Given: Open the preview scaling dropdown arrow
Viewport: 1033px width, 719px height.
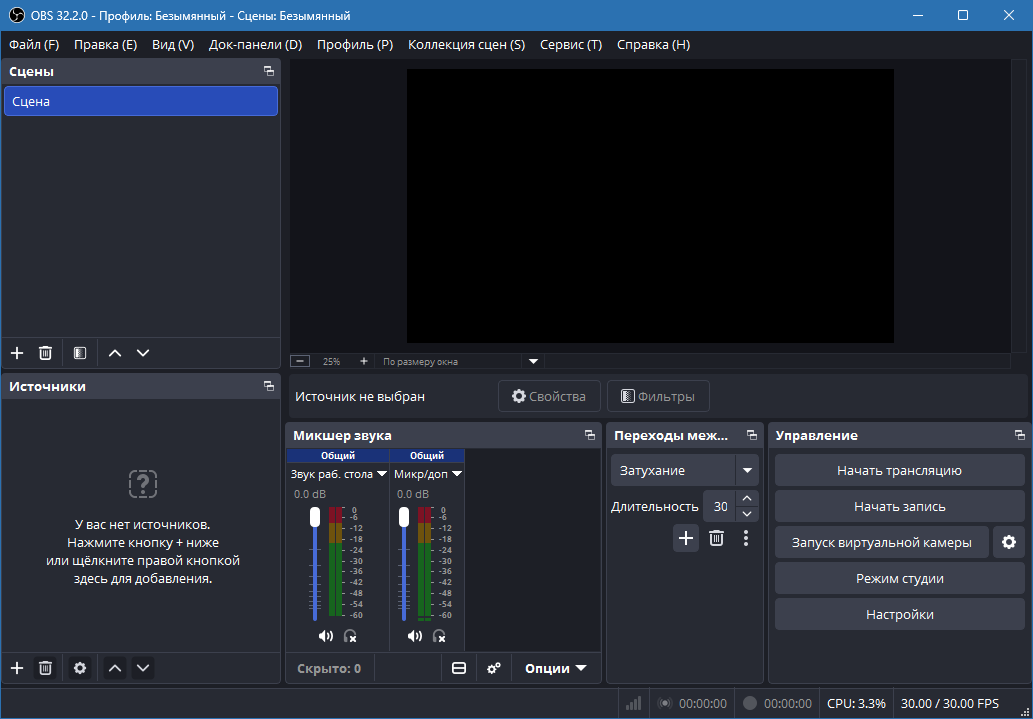Looking at the screenshot, I should [534, 361].
